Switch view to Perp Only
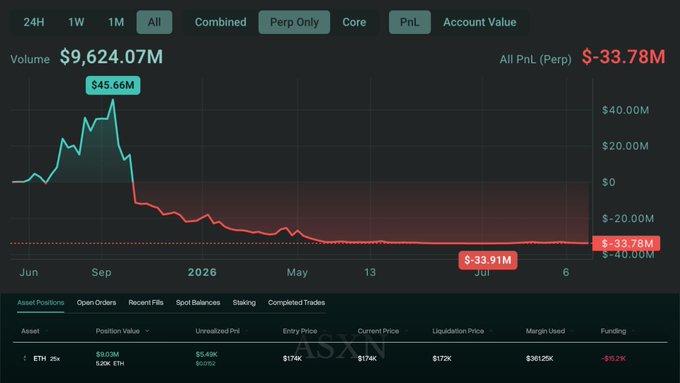 (x=294, y=22)
